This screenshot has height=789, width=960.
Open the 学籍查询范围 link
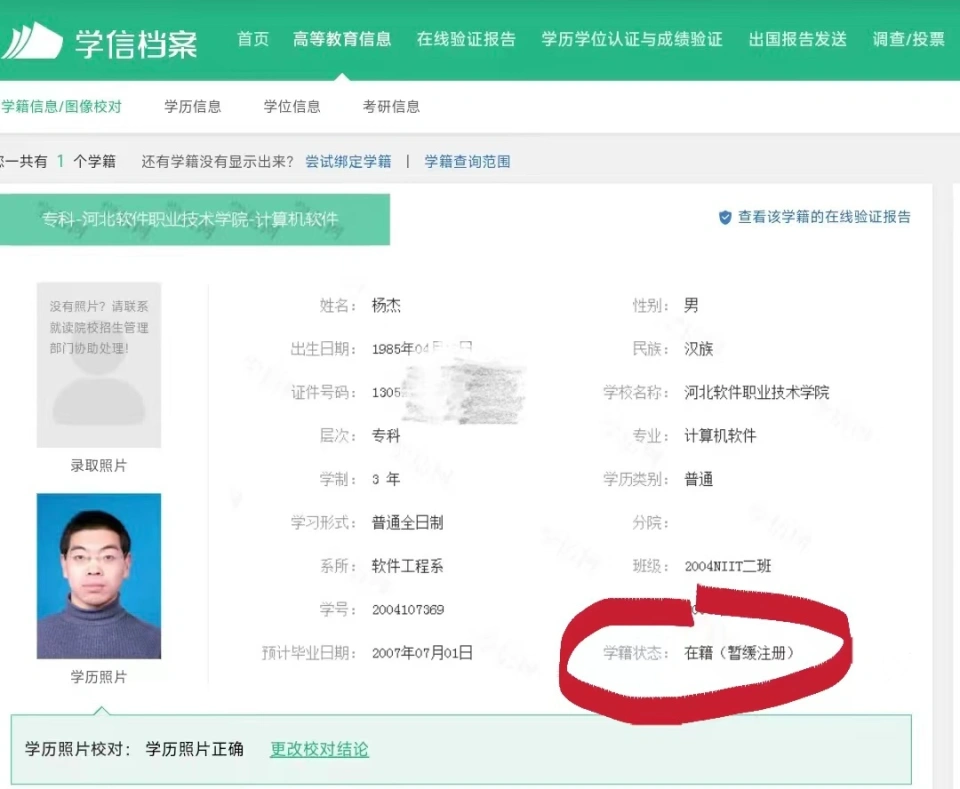467,162
